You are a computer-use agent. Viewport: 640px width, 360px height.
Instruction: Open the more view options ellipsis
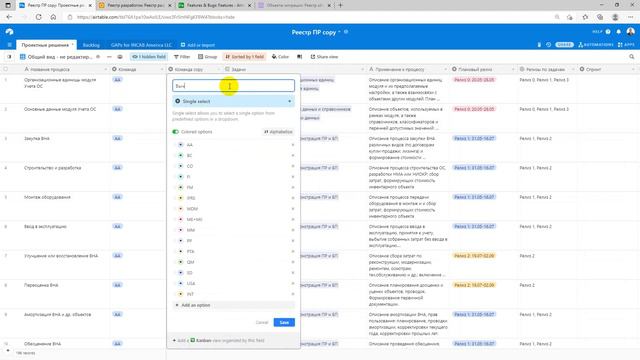(x=109, y=57)
